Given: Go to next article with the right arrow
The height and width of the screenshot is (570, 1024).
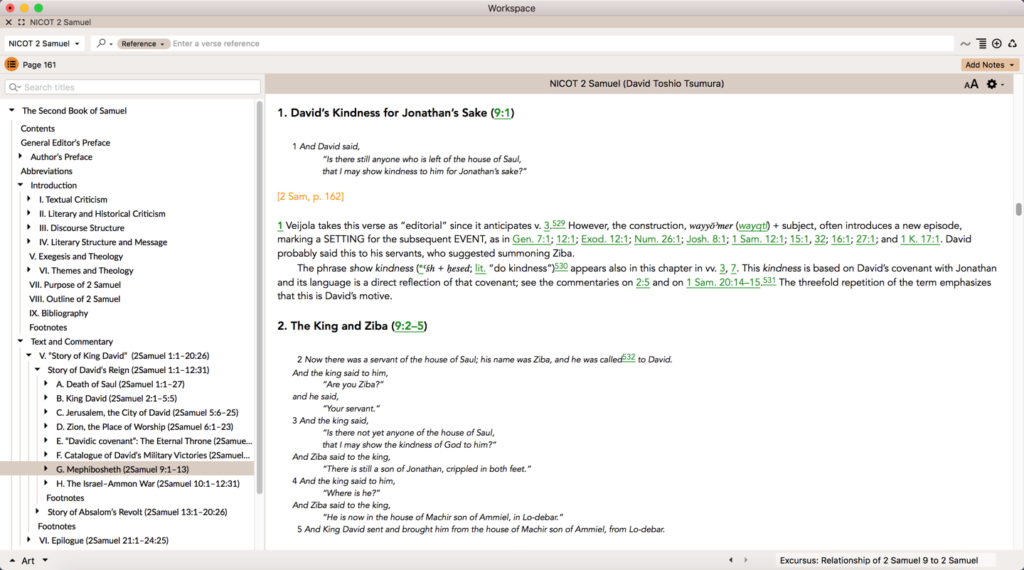Looking at the screenshot, I should pyautogui.click(x=746, y=560).
